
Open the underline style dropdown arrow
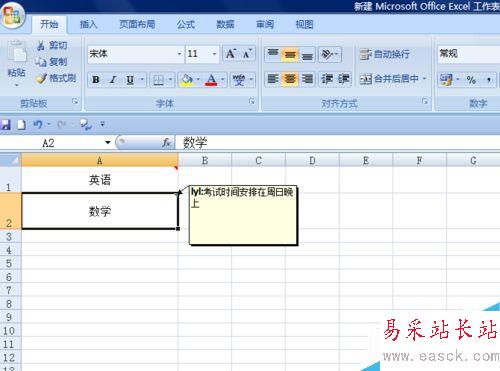click(142, 80)
